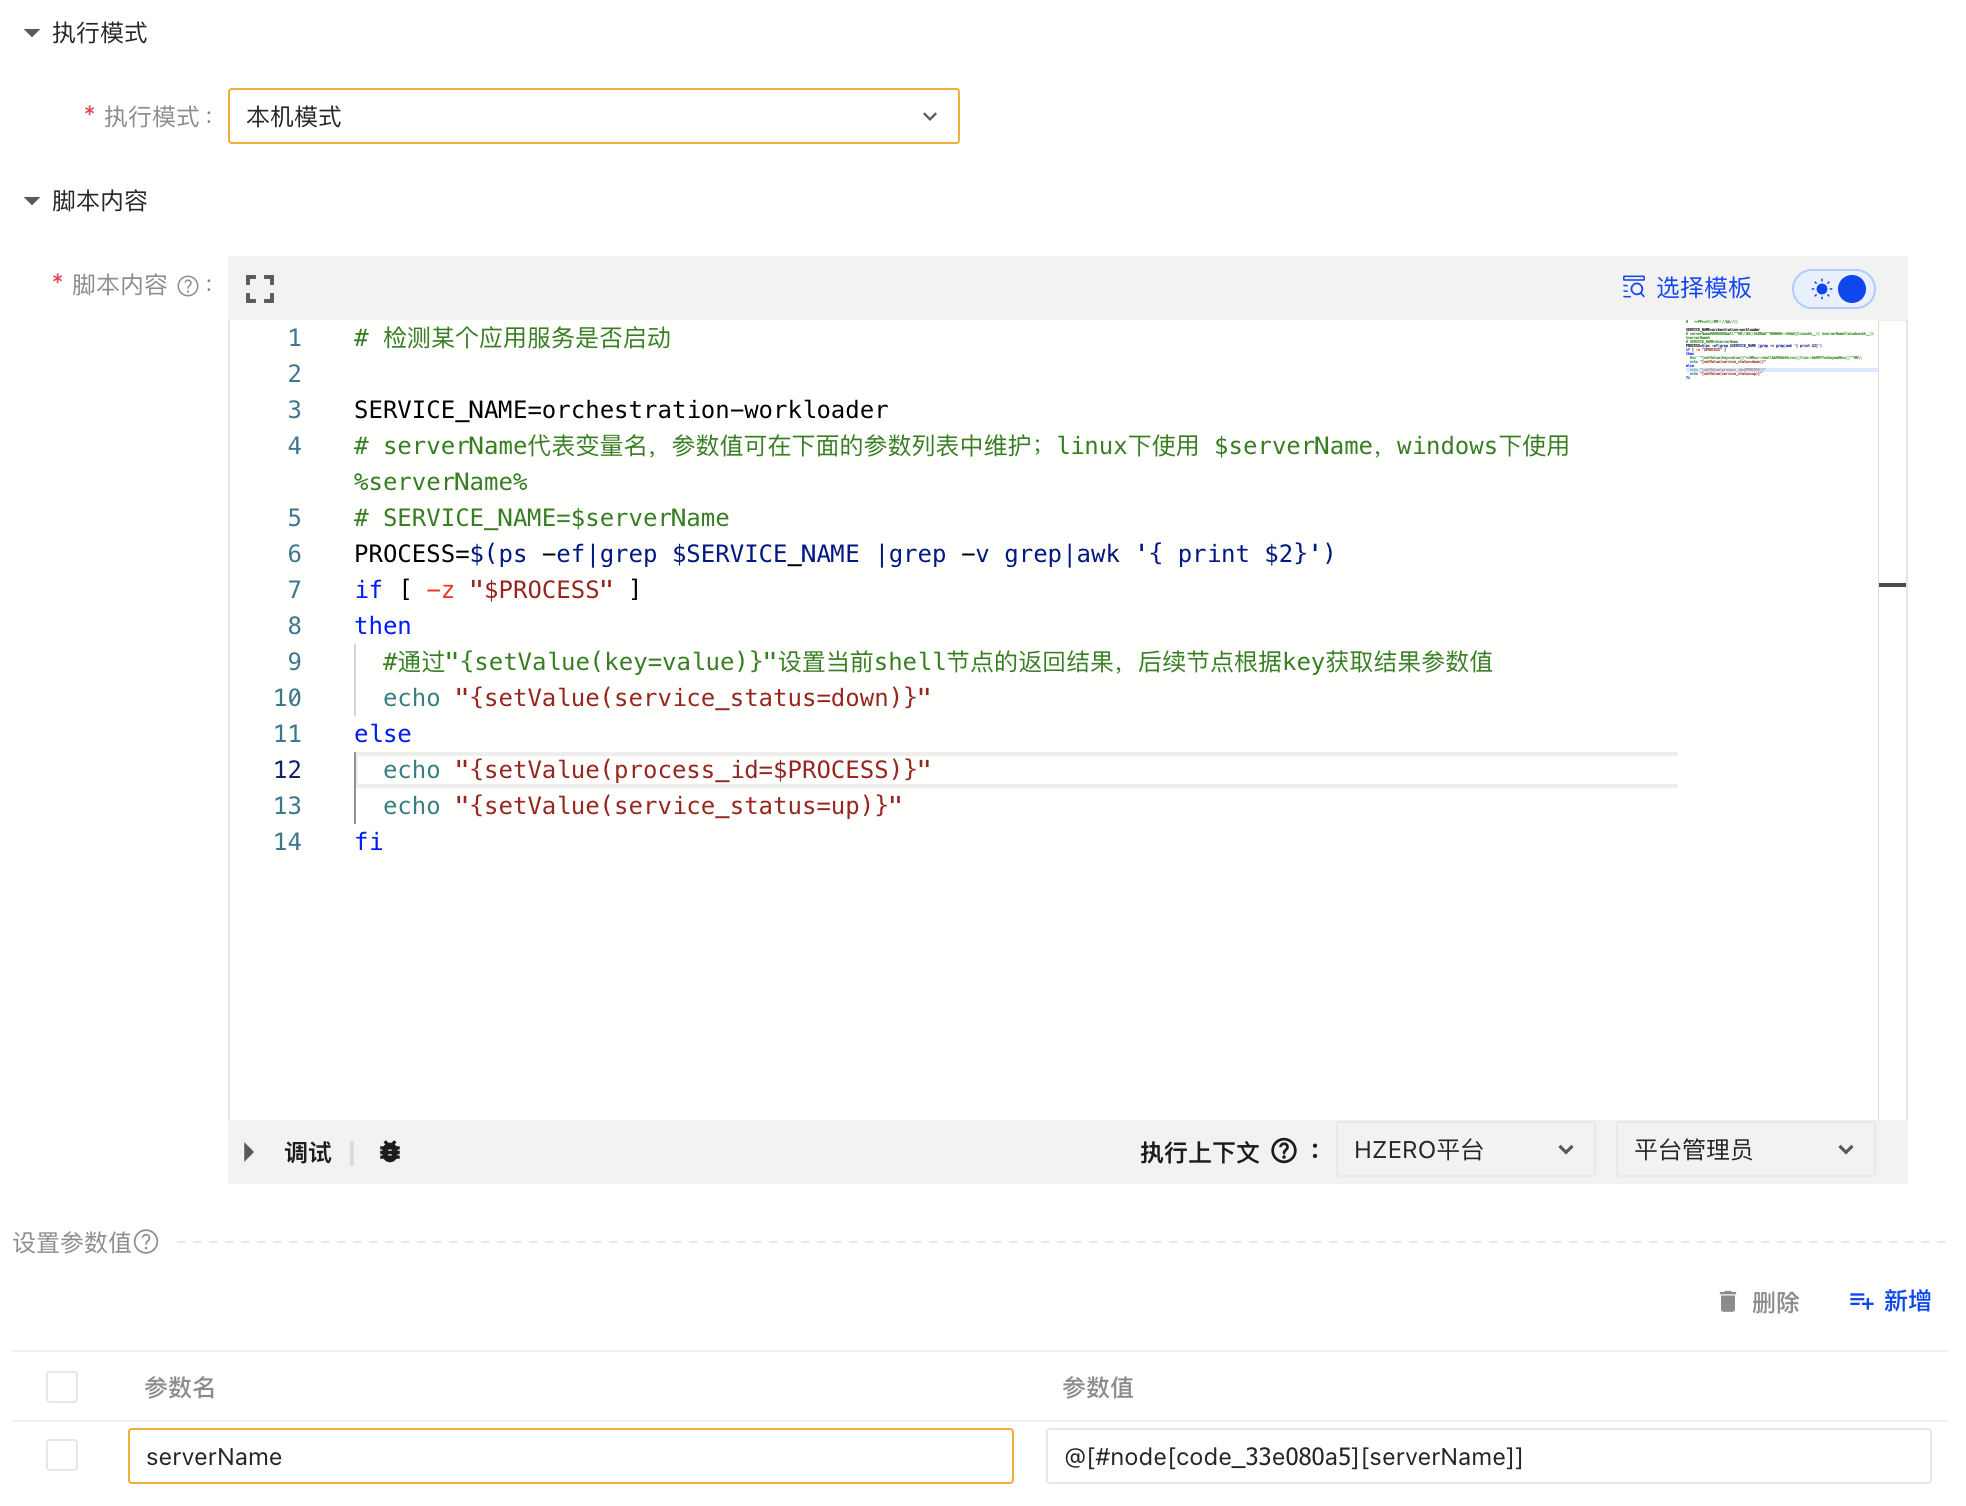The image size is (1966, 1506).
Task: Collapse the 脚本内容 section
Action: coord(32,201)
